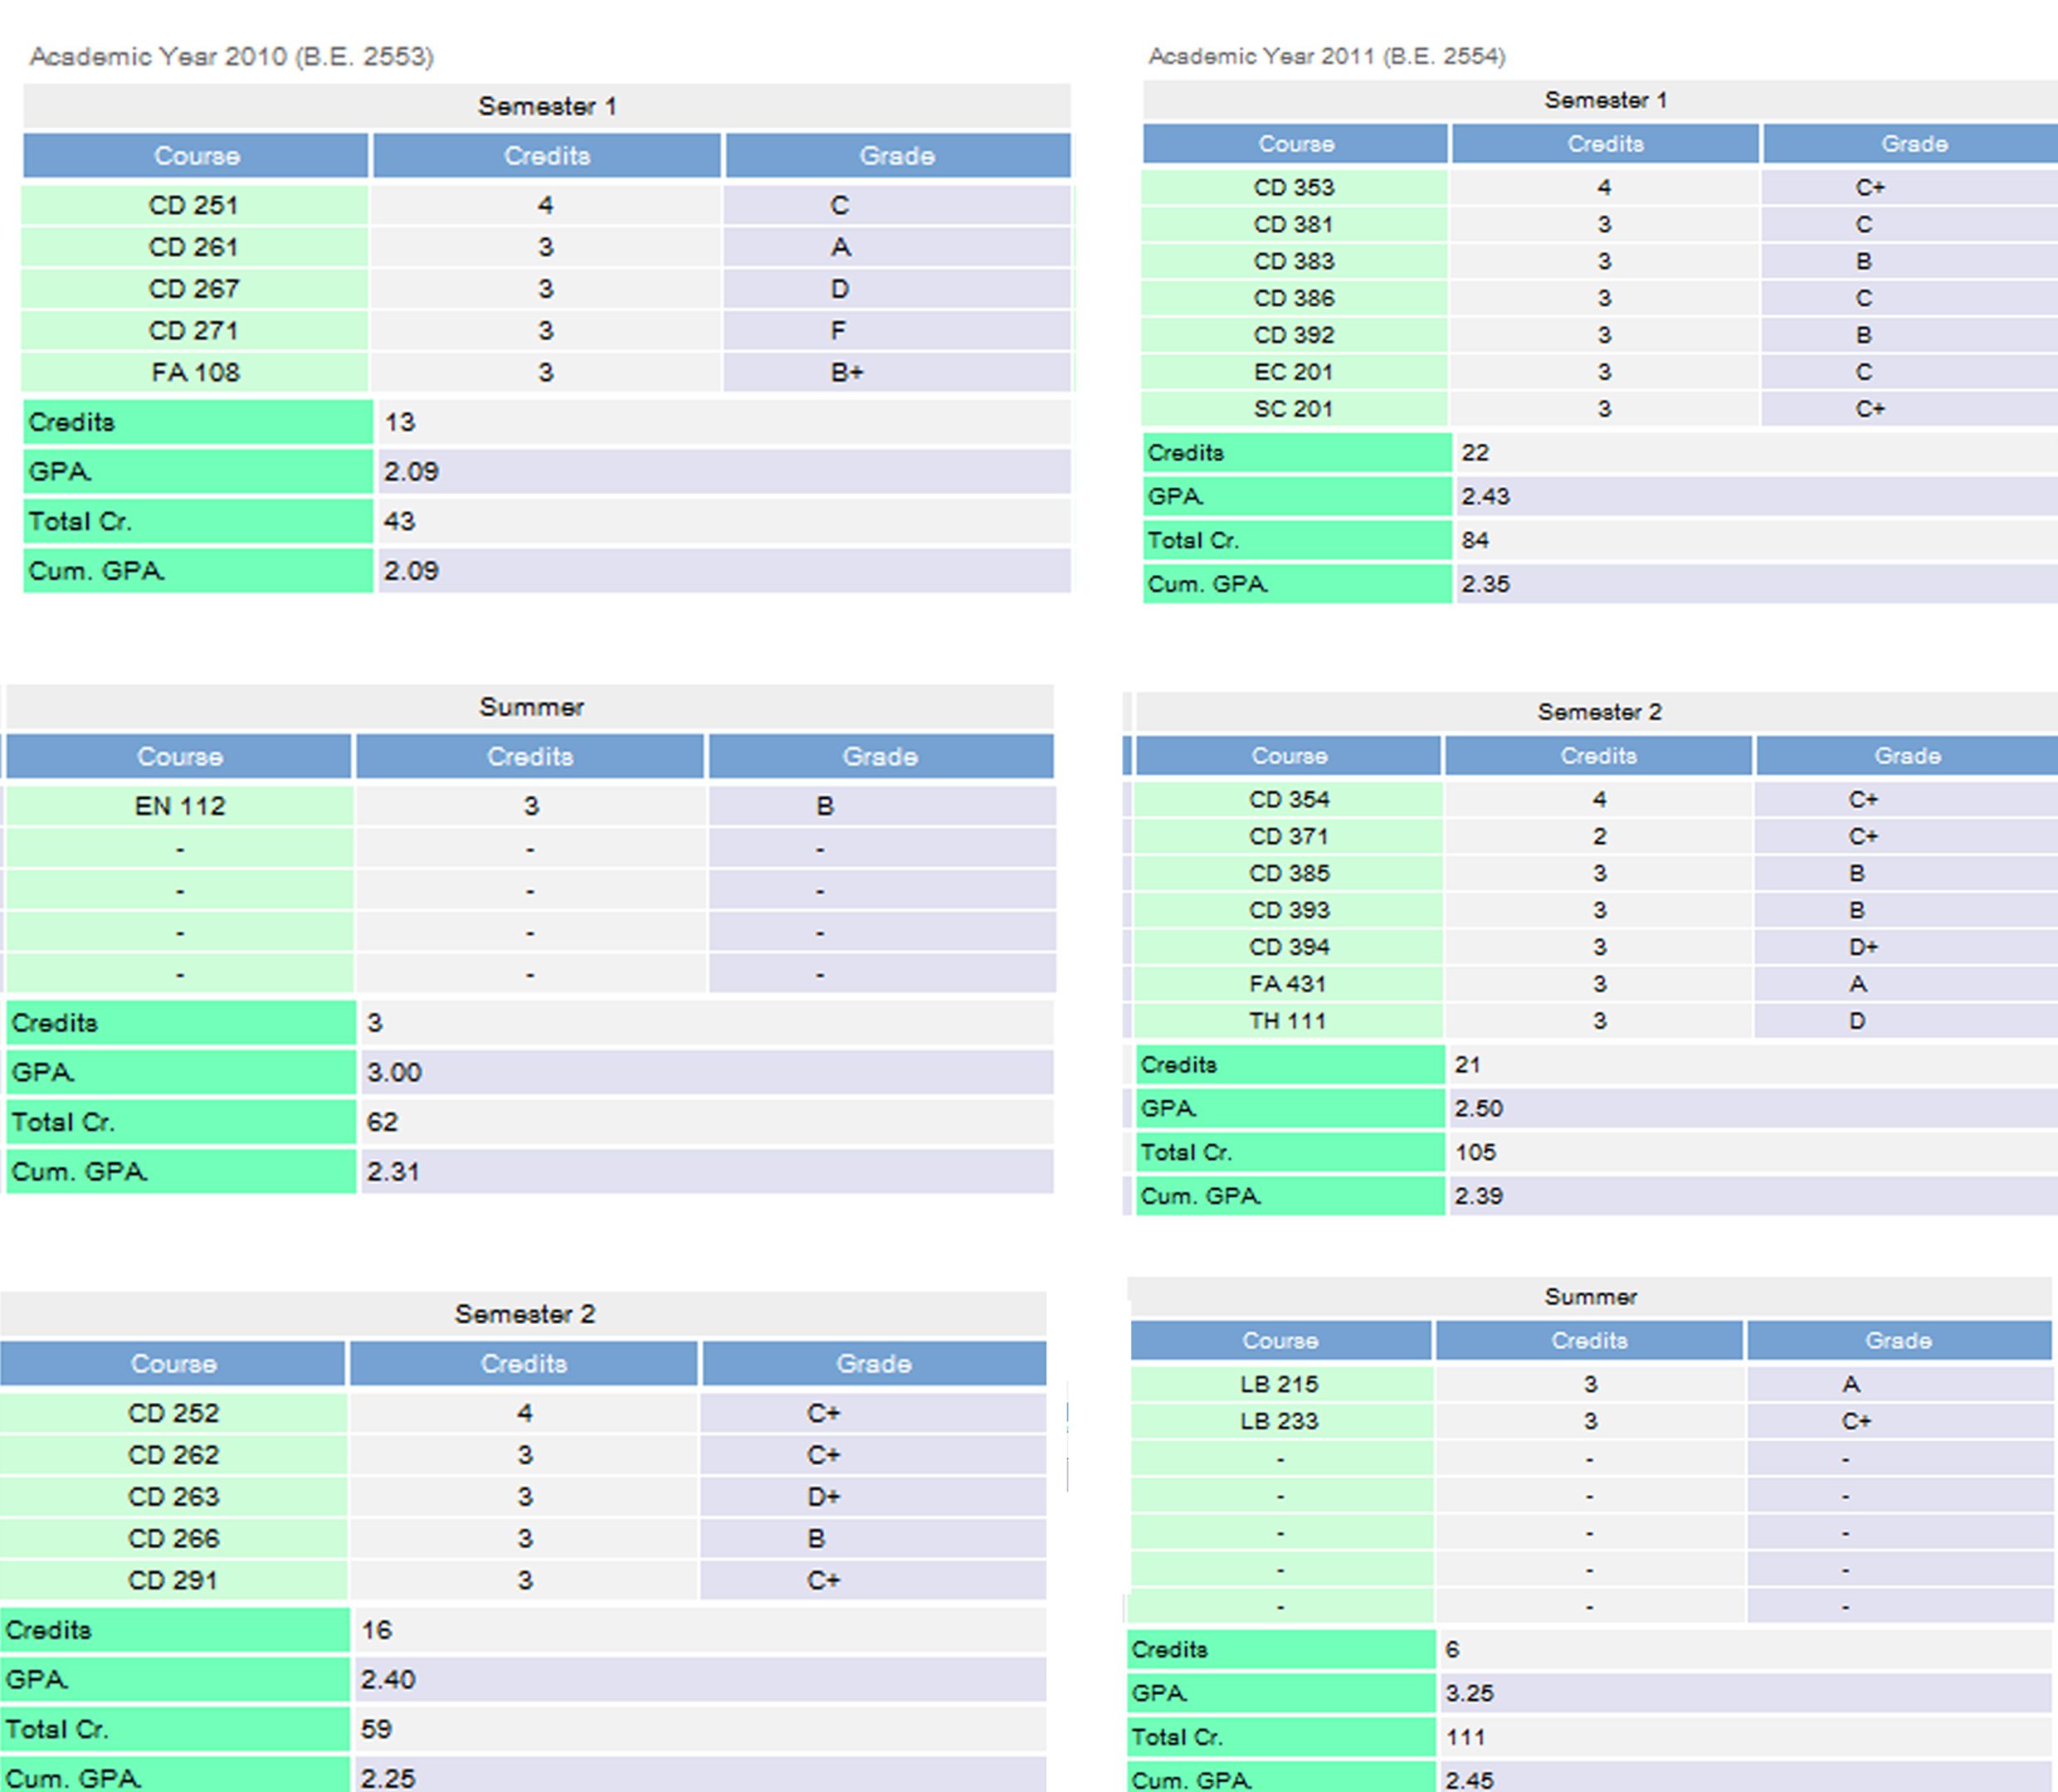Click the Academic Year 2011 heading

coord(1326,56)
